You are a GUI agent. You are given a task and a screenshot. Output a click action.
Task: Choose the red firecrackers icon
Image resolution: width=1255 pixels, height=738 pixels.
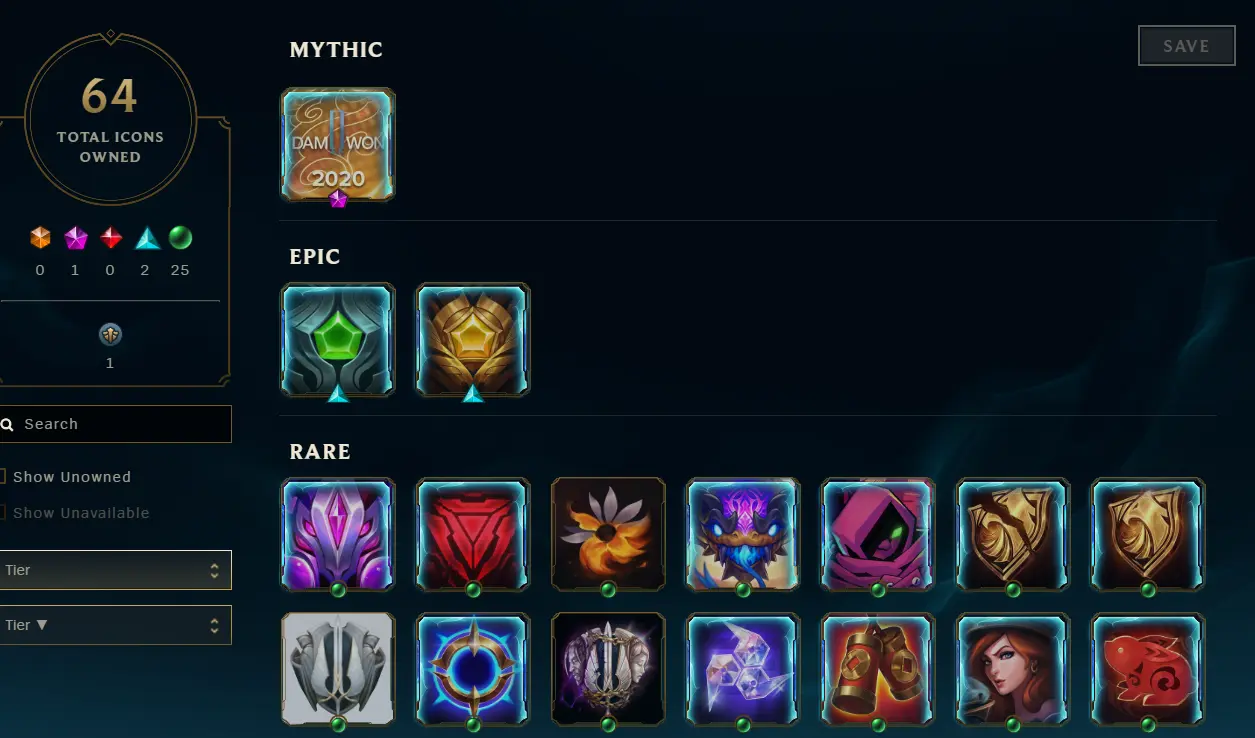coord(878,670)
